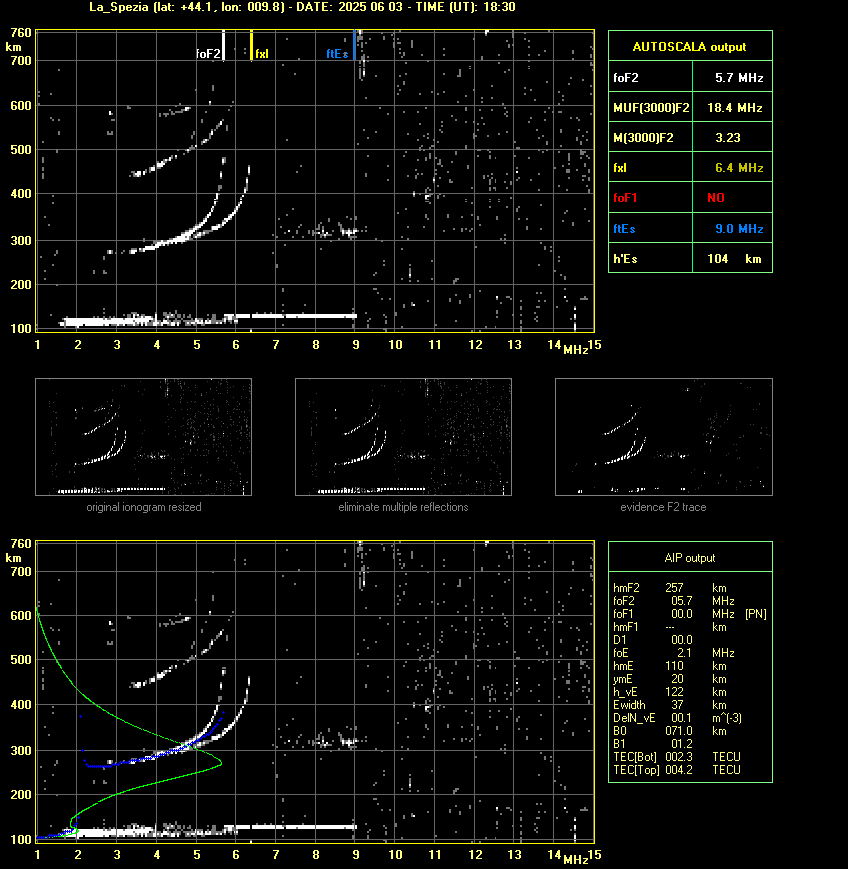Select the AUTOSCALA output header

(690, 47)
